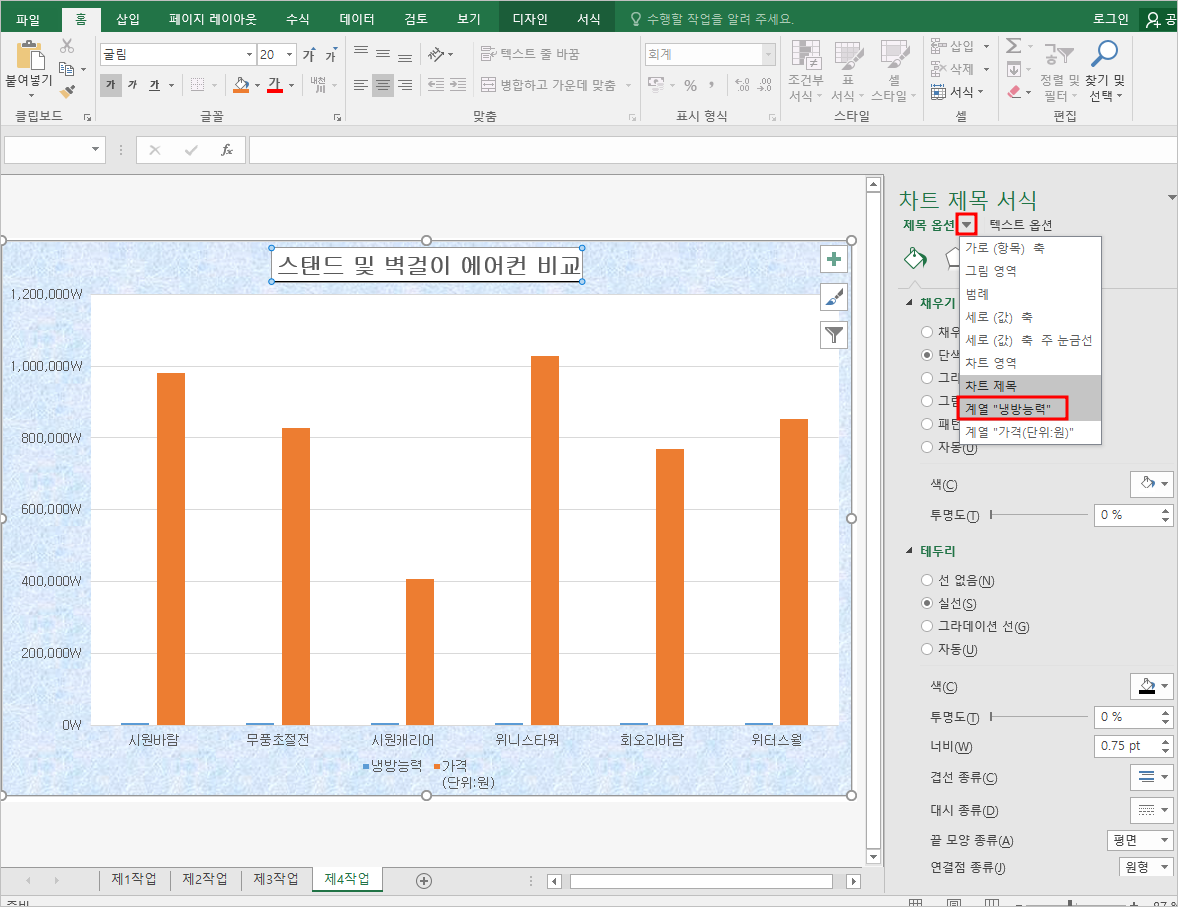Increase the font size
Viewport: 1178px width, 907px height.
(x=309, y=55)
